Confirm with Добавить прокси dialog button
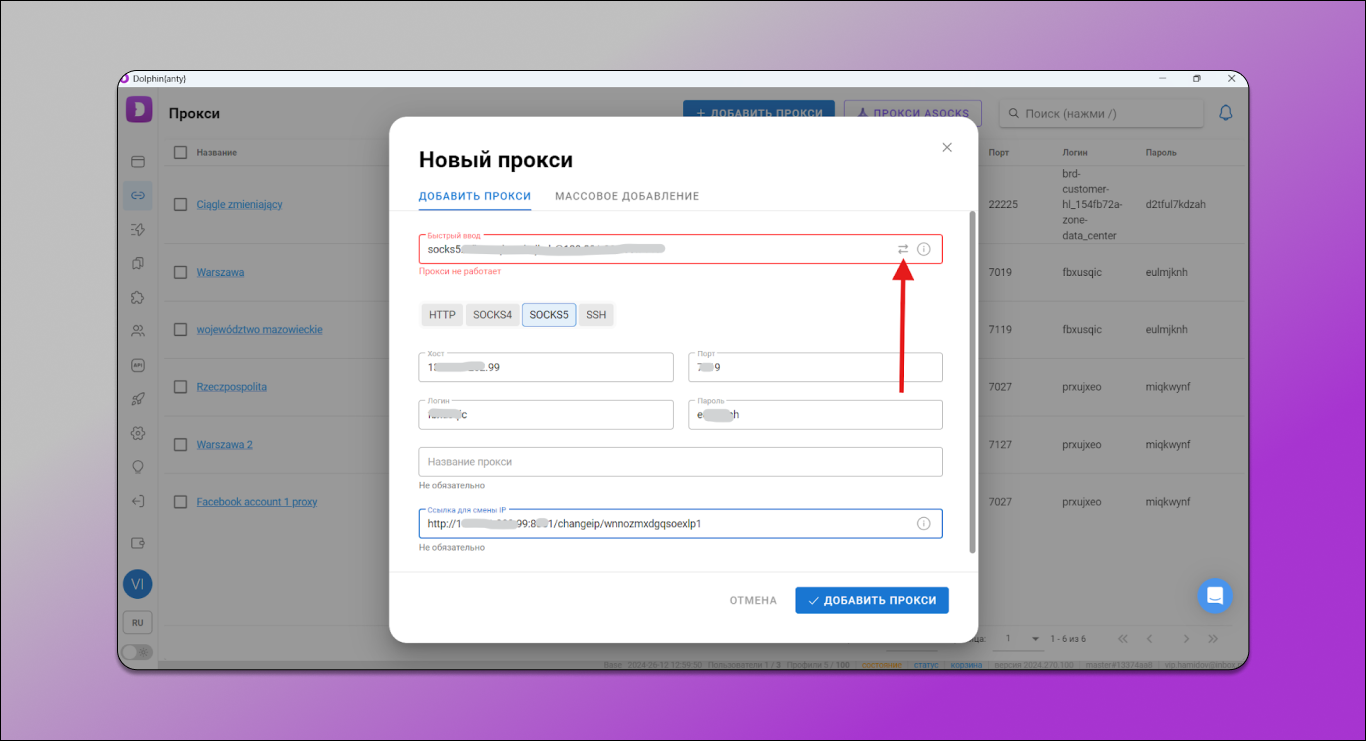 tap(872, 600)
